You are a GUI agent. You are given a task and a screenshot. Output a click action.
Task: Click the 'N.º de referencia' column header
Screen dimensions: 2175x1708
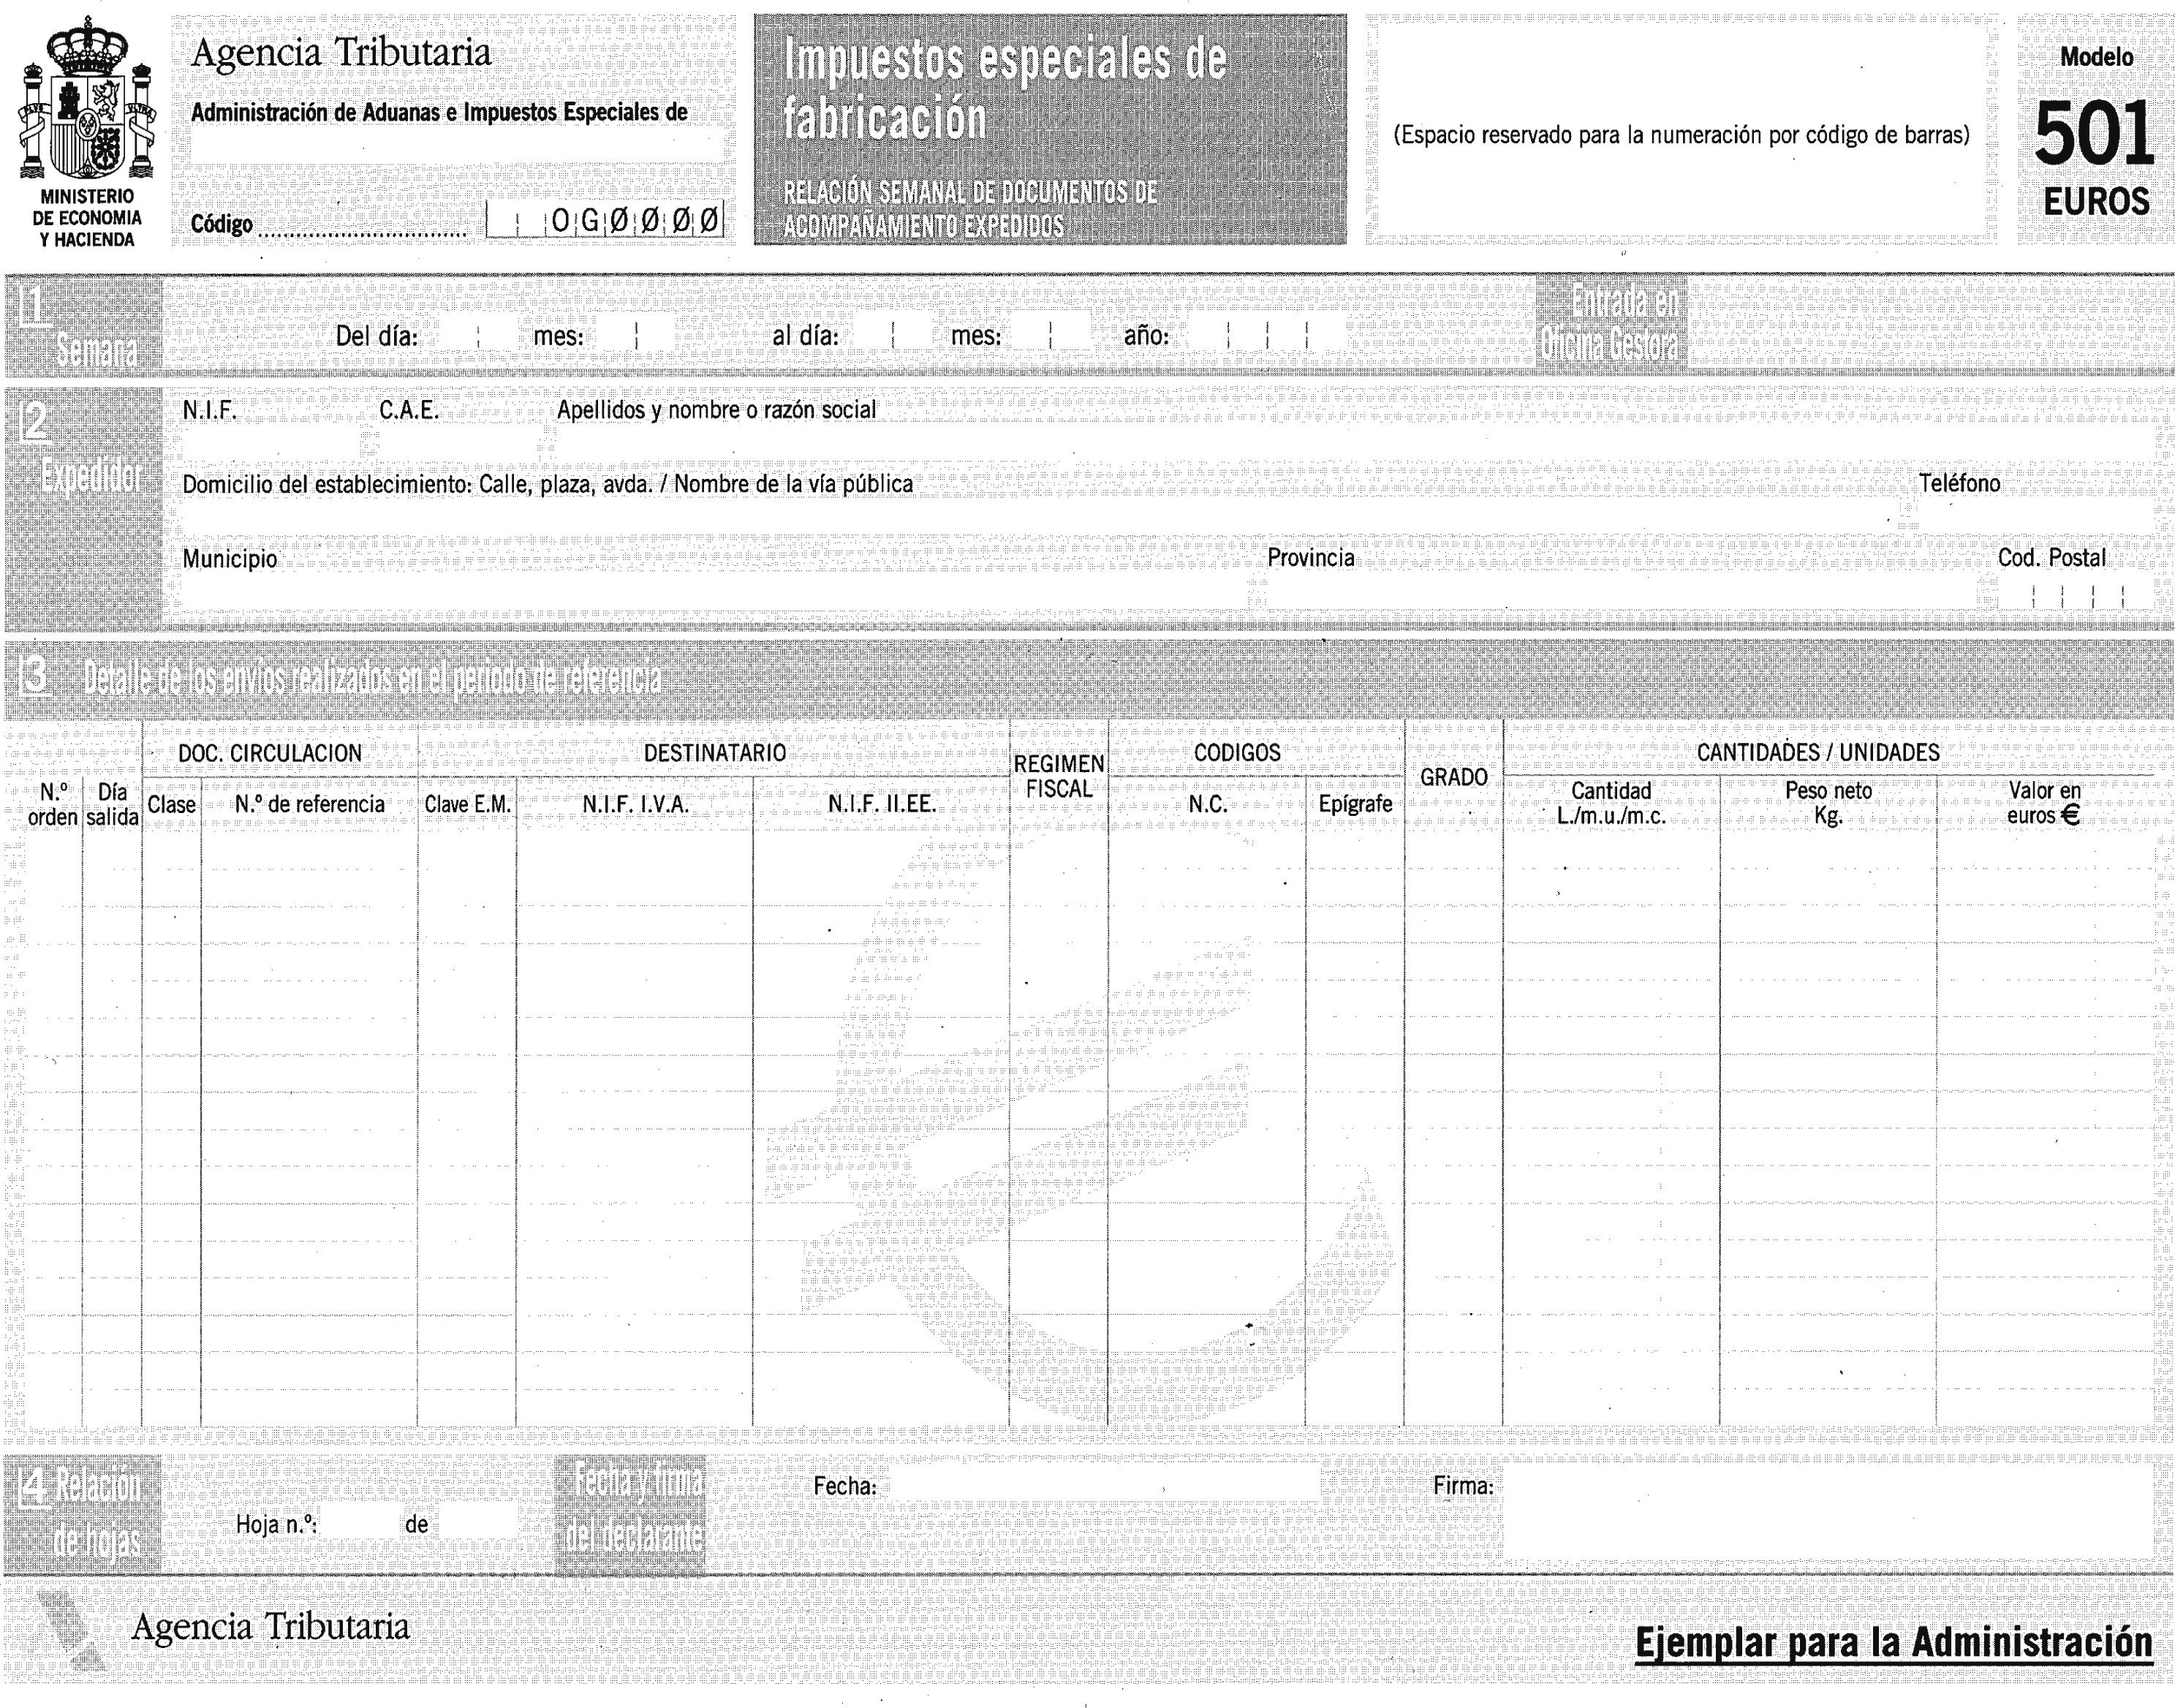coord(309,804)
